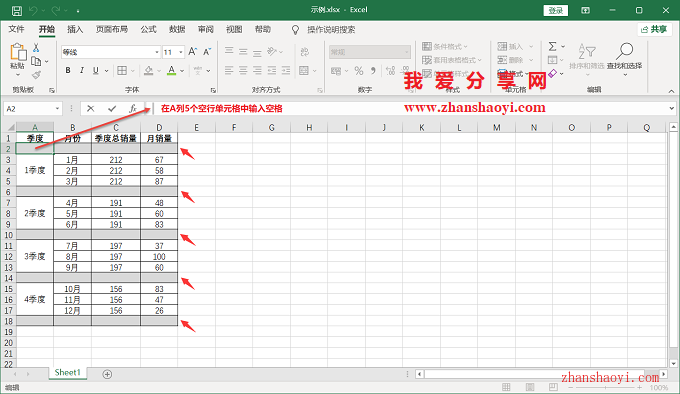Undo the last action
680x394 pixels.
click(33, 10)
